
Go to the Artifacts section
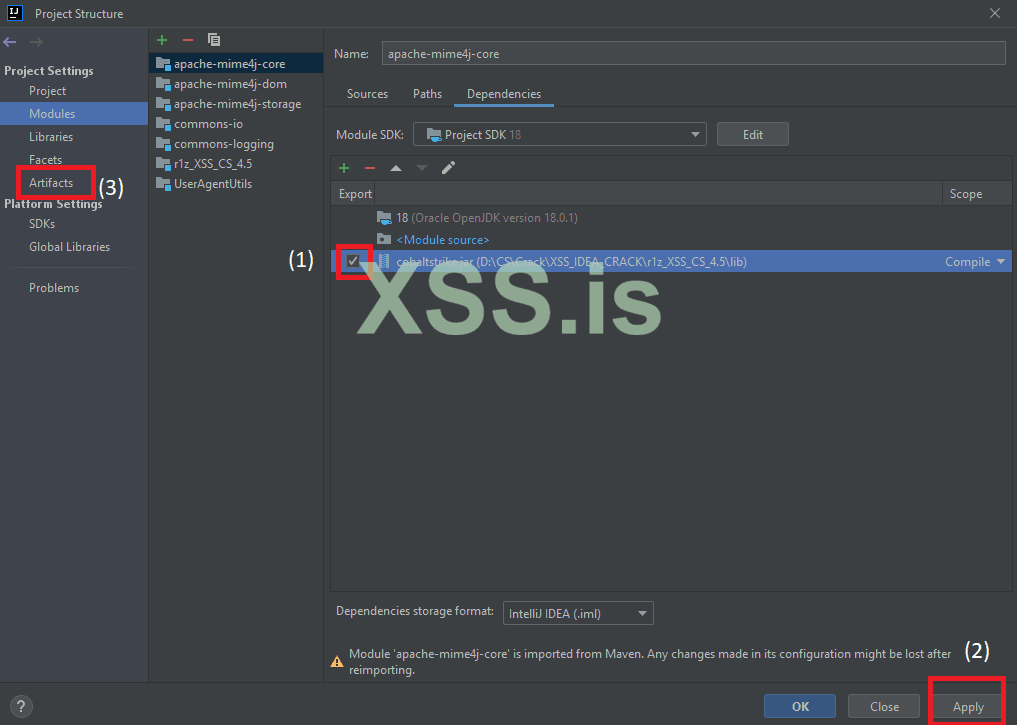click(x=51, y=183)
